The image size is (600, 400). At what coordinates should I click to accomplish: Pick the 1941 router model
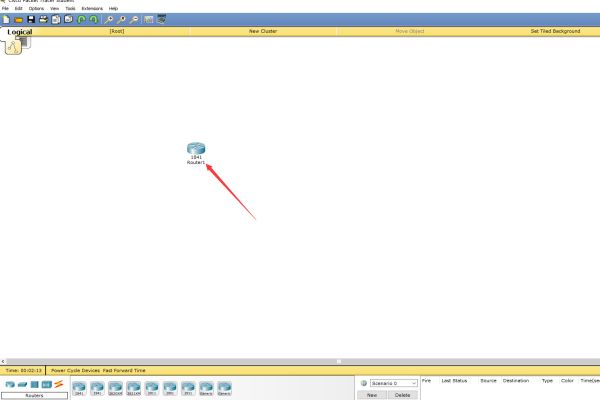pyautogui.click(x=97, y=388)
